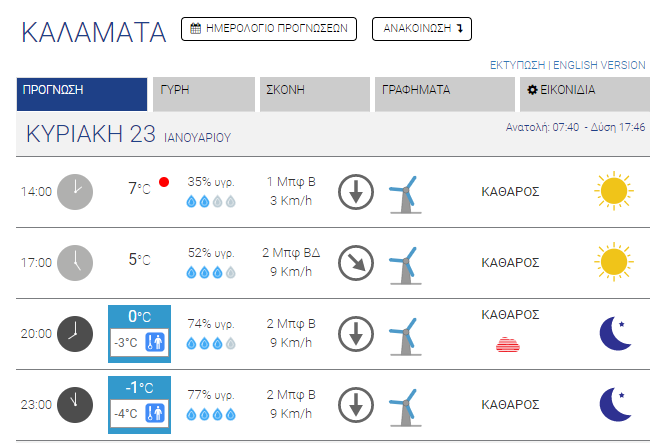Click the moon icon for 23:00
The width and height of the screenshot is (665, 443).
[x=614, y=405]
